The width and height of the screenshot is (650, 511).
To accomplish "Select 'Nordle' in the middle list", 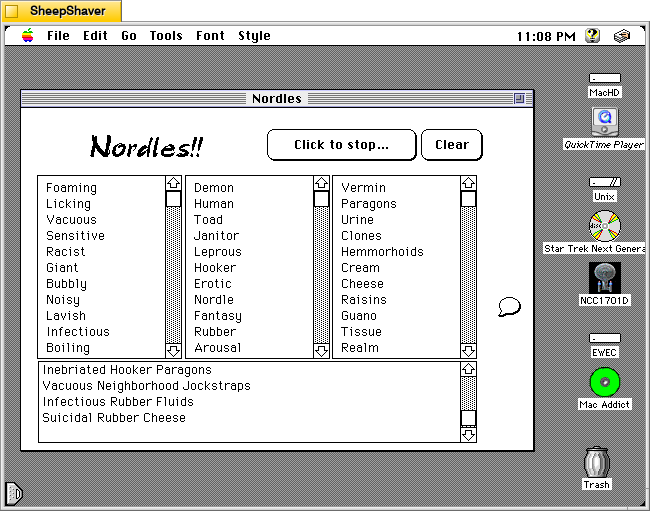I will (x=214, y=300).
